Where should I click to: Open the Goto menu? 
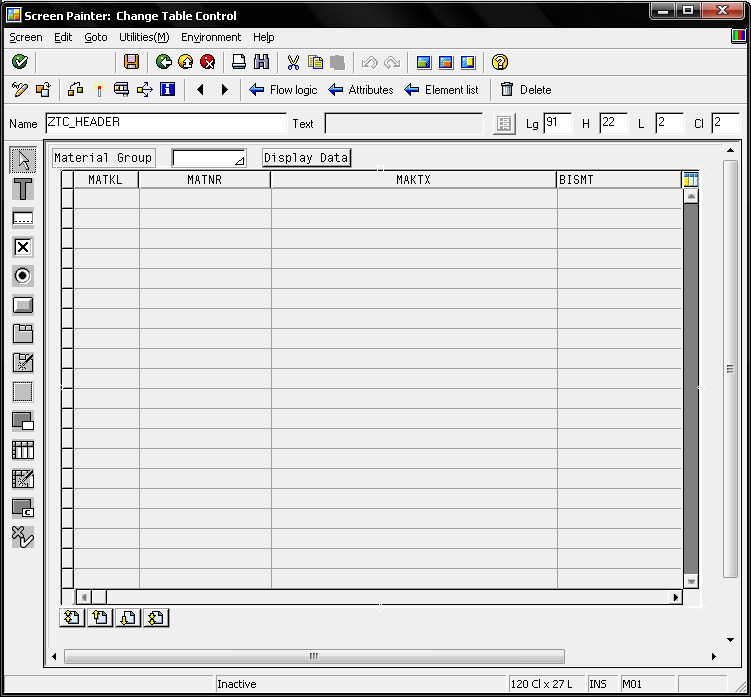[96, 37]
